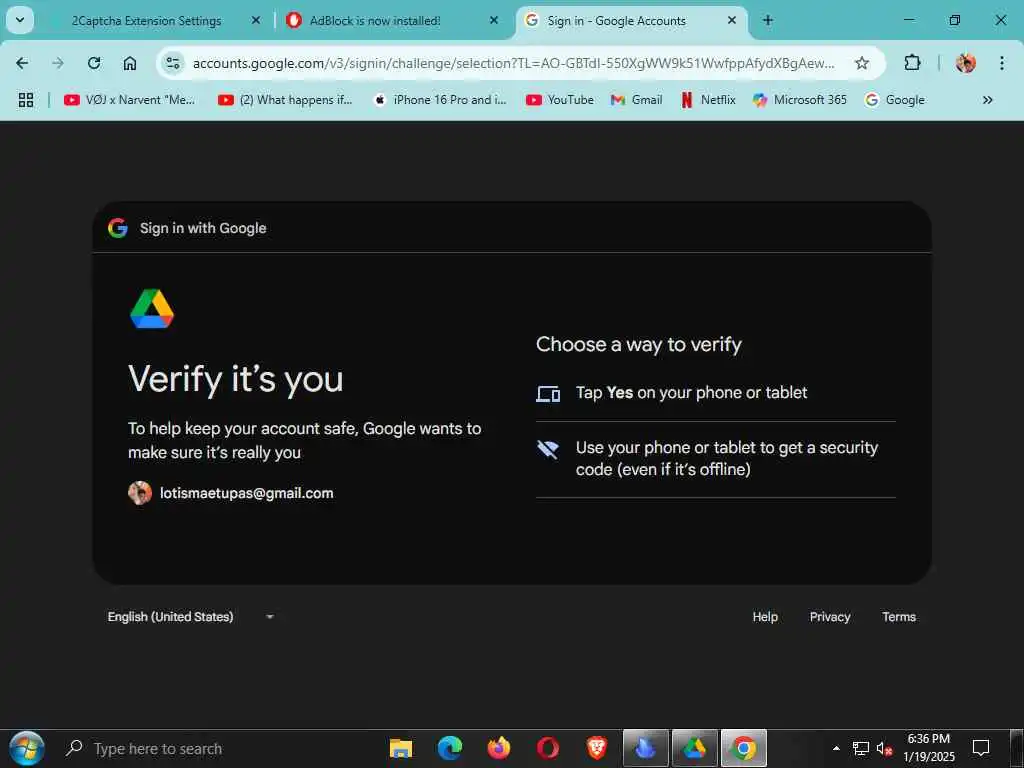Open the English (United States) language dropdown

point(191,616)
